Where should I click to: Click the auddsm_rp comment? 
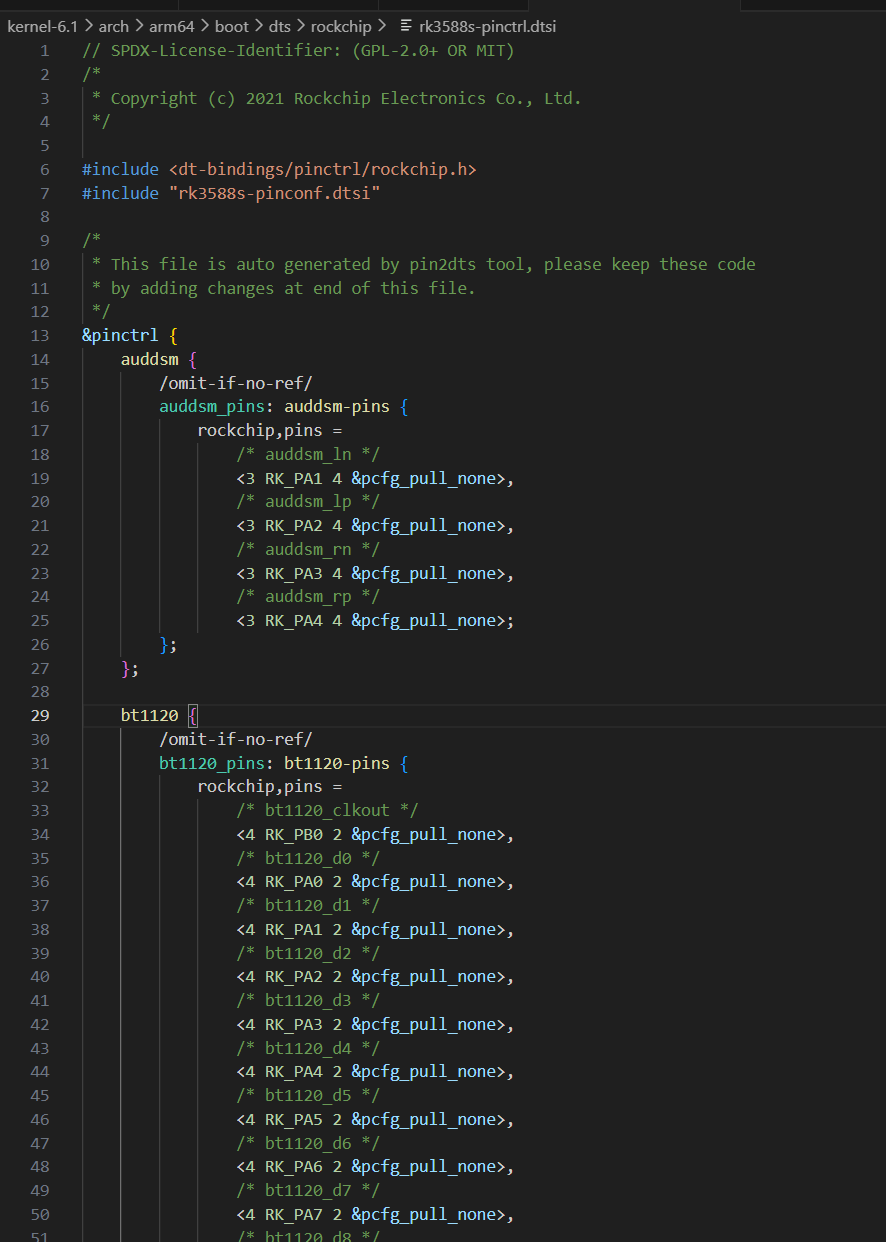308,597
